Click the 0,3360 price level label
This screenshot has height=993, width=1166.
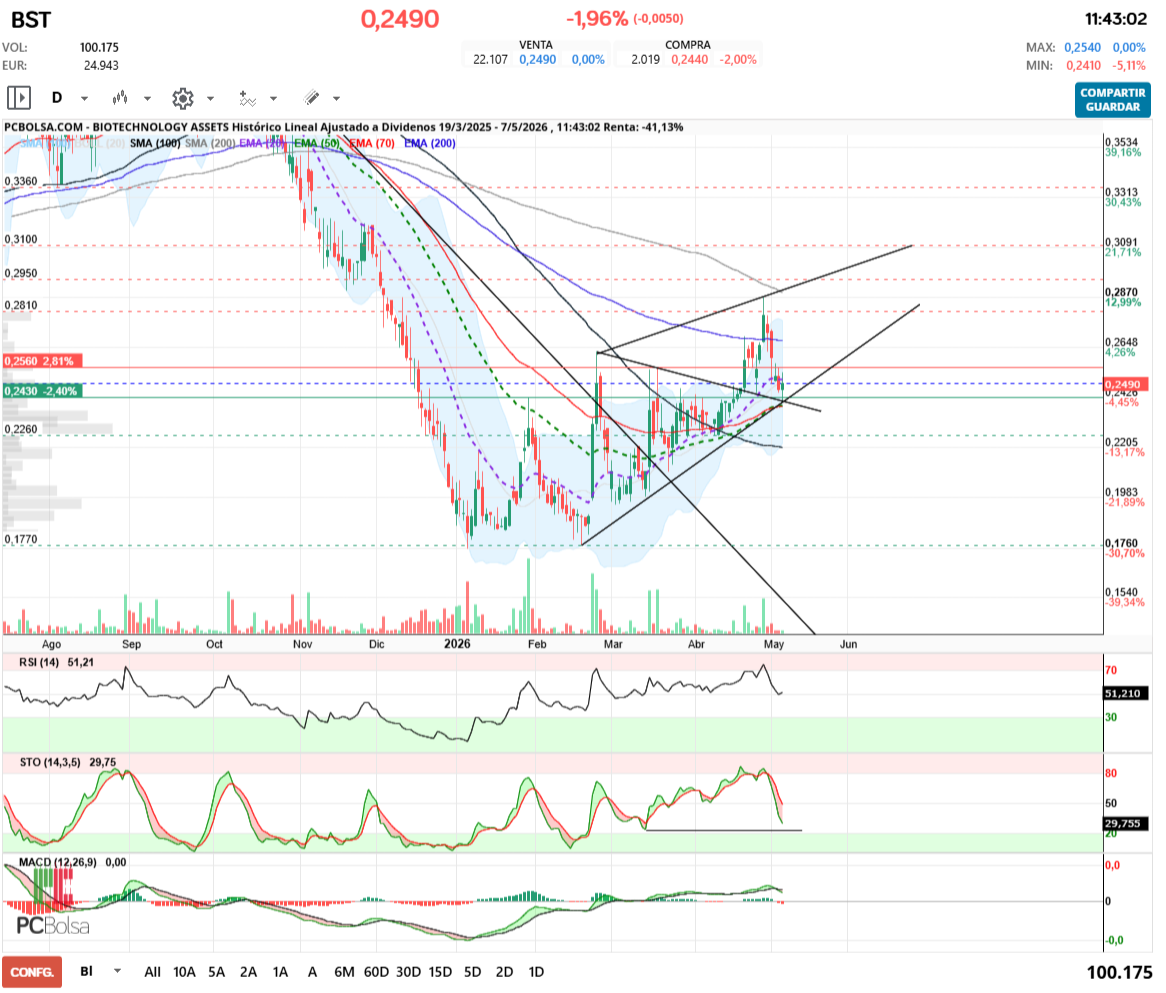pos(21,181)
